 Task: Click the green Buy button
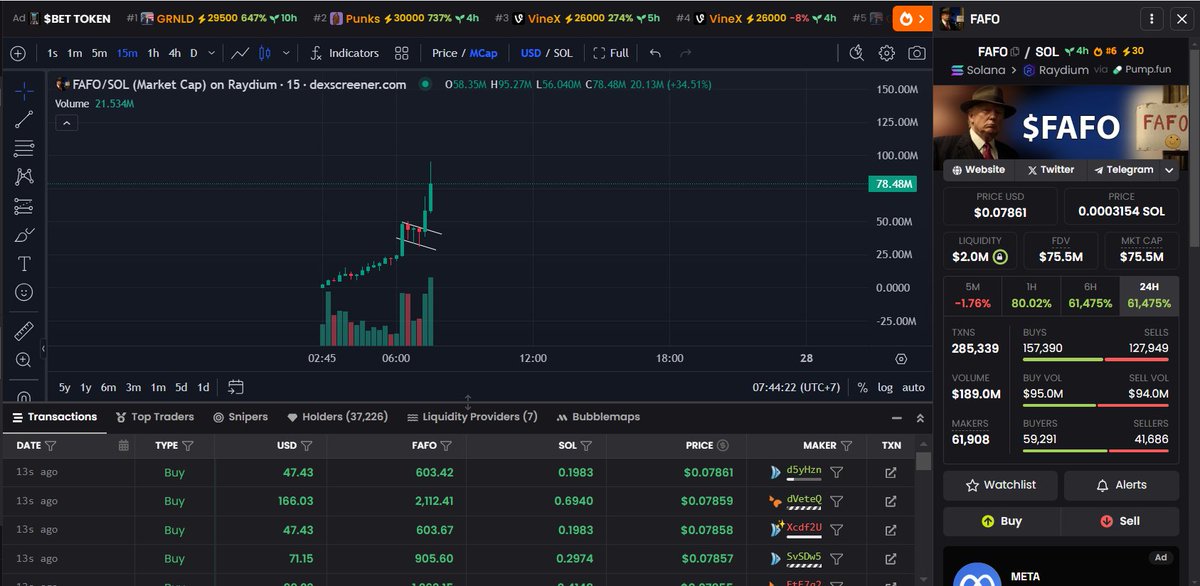[1001, 521]
